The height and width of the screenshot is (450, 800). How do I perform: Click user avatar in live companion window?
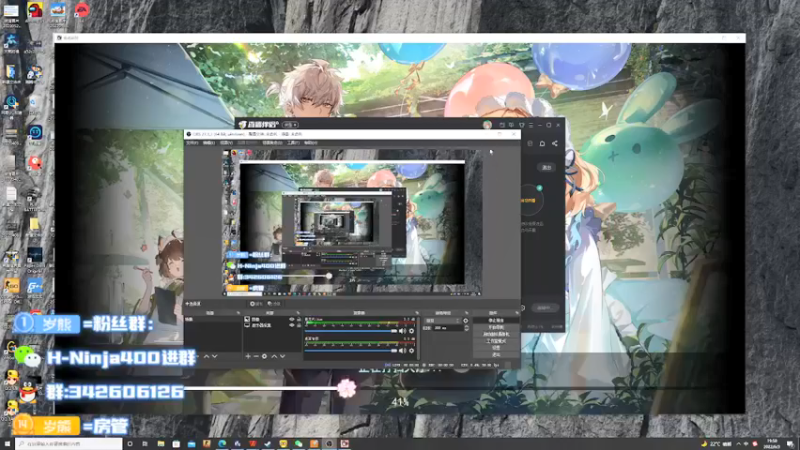pyautogui.click(x=487, y=124)
